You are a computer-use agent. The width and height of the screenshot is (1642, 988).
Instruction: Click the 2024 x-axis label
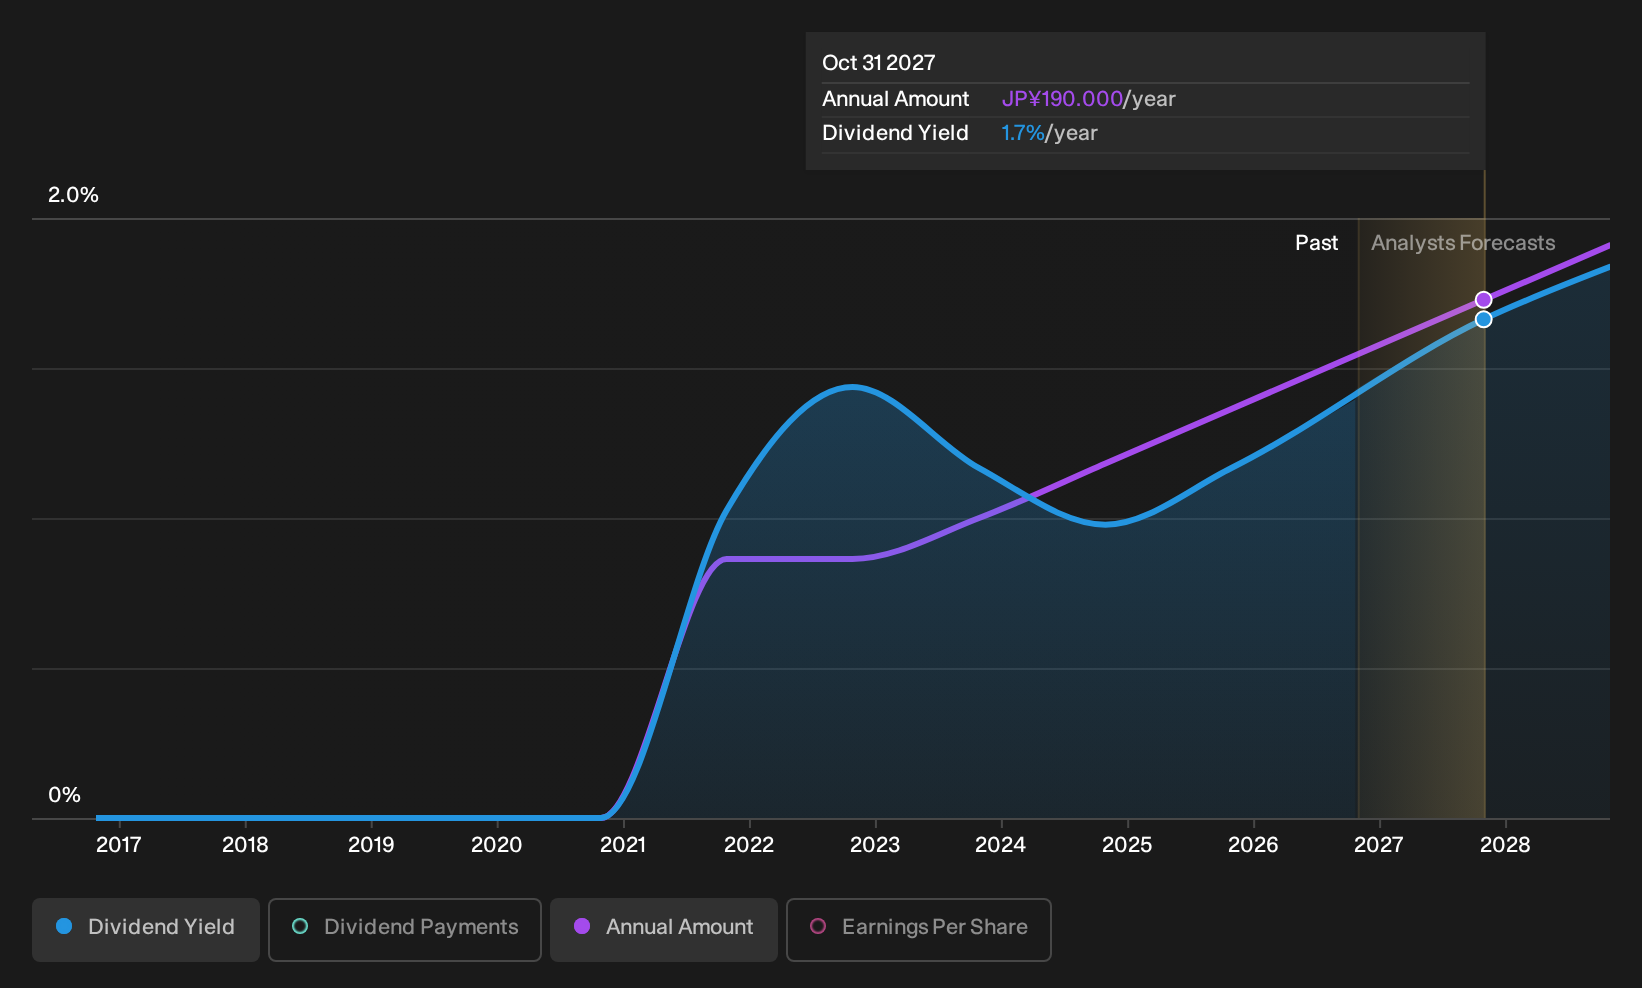point(1000,845)
